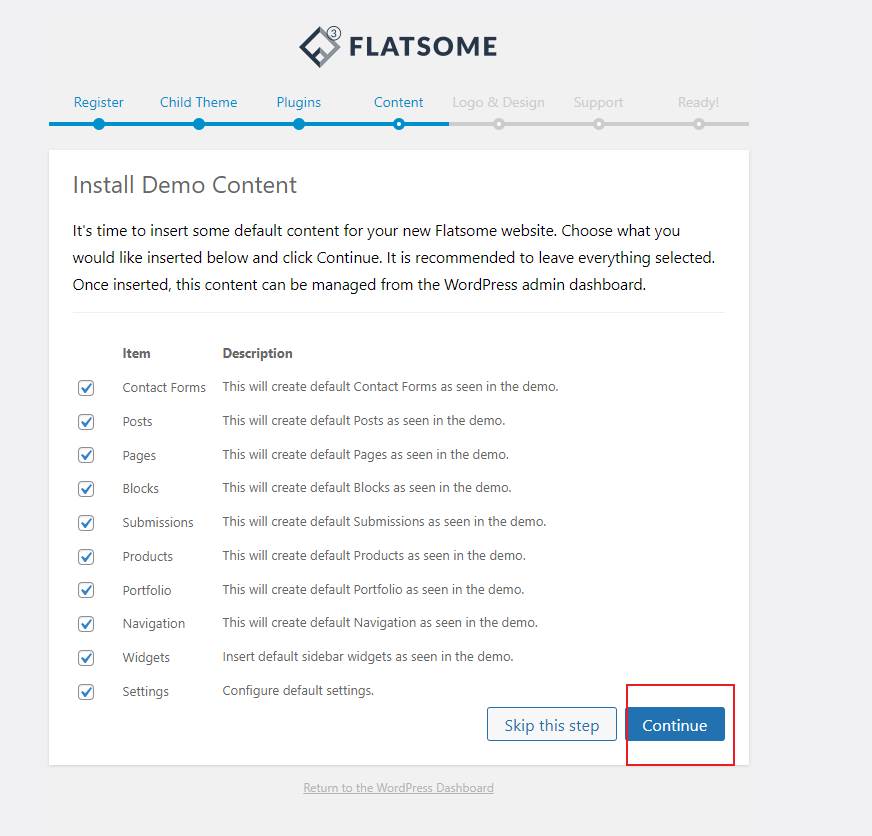Disable the Blocks demo content checkbox
The image size is (872, 836).
pos(86,489)
